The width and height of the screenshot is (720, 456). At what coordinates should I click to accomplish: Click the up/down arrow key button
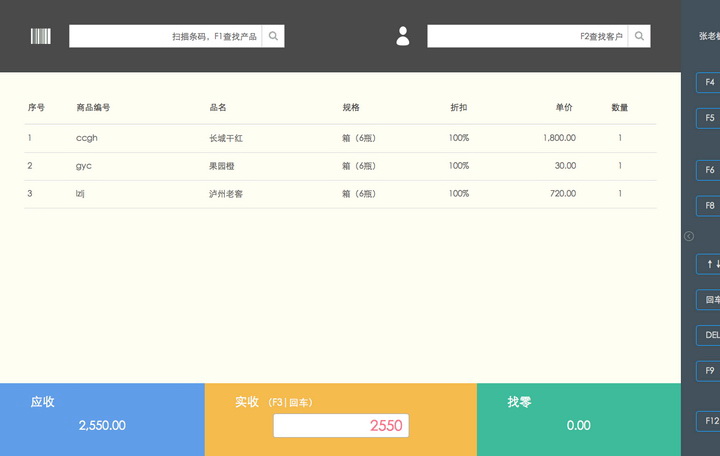(x=709, y=264)
